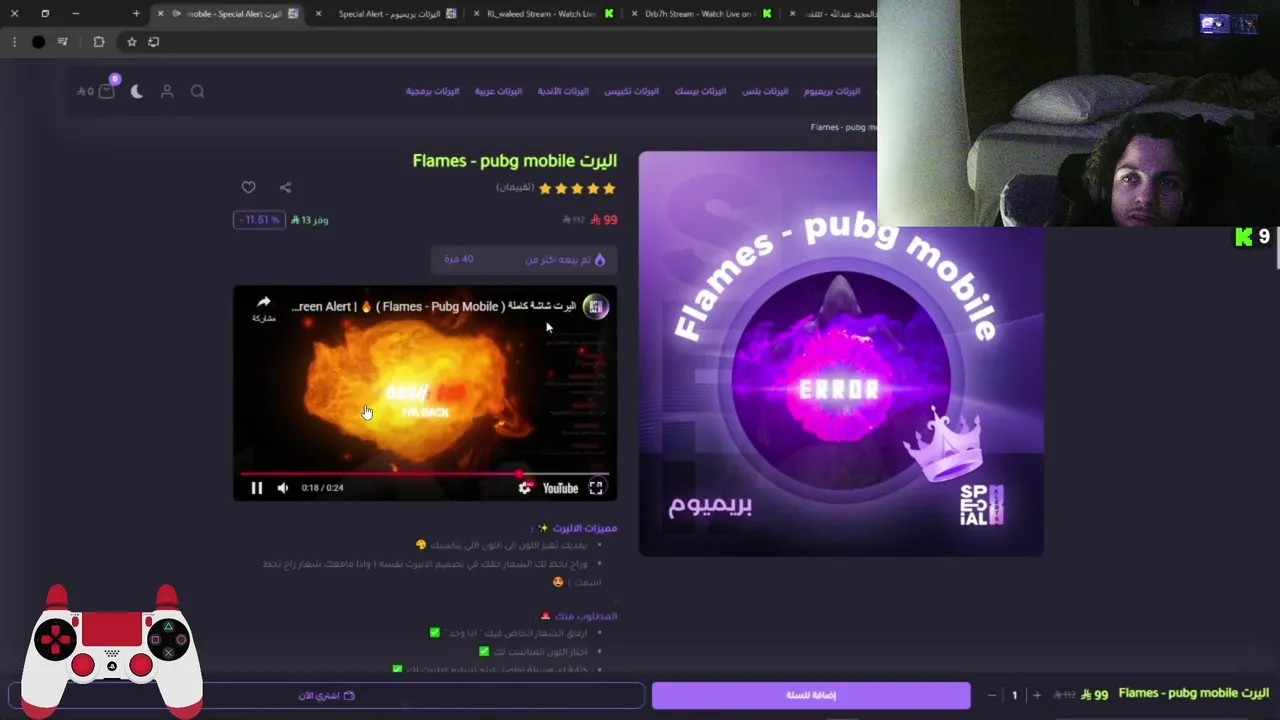
Task: Open a new browser tab plus button
Action: (136, 14)
